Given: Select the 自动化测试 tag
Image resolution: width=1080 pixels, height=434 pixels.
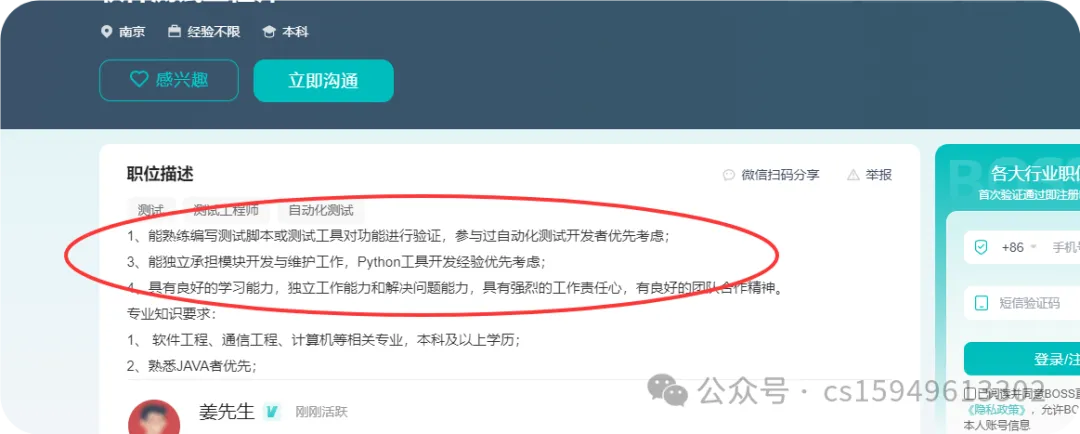Looking at the screenshot, I should point(320,210).
